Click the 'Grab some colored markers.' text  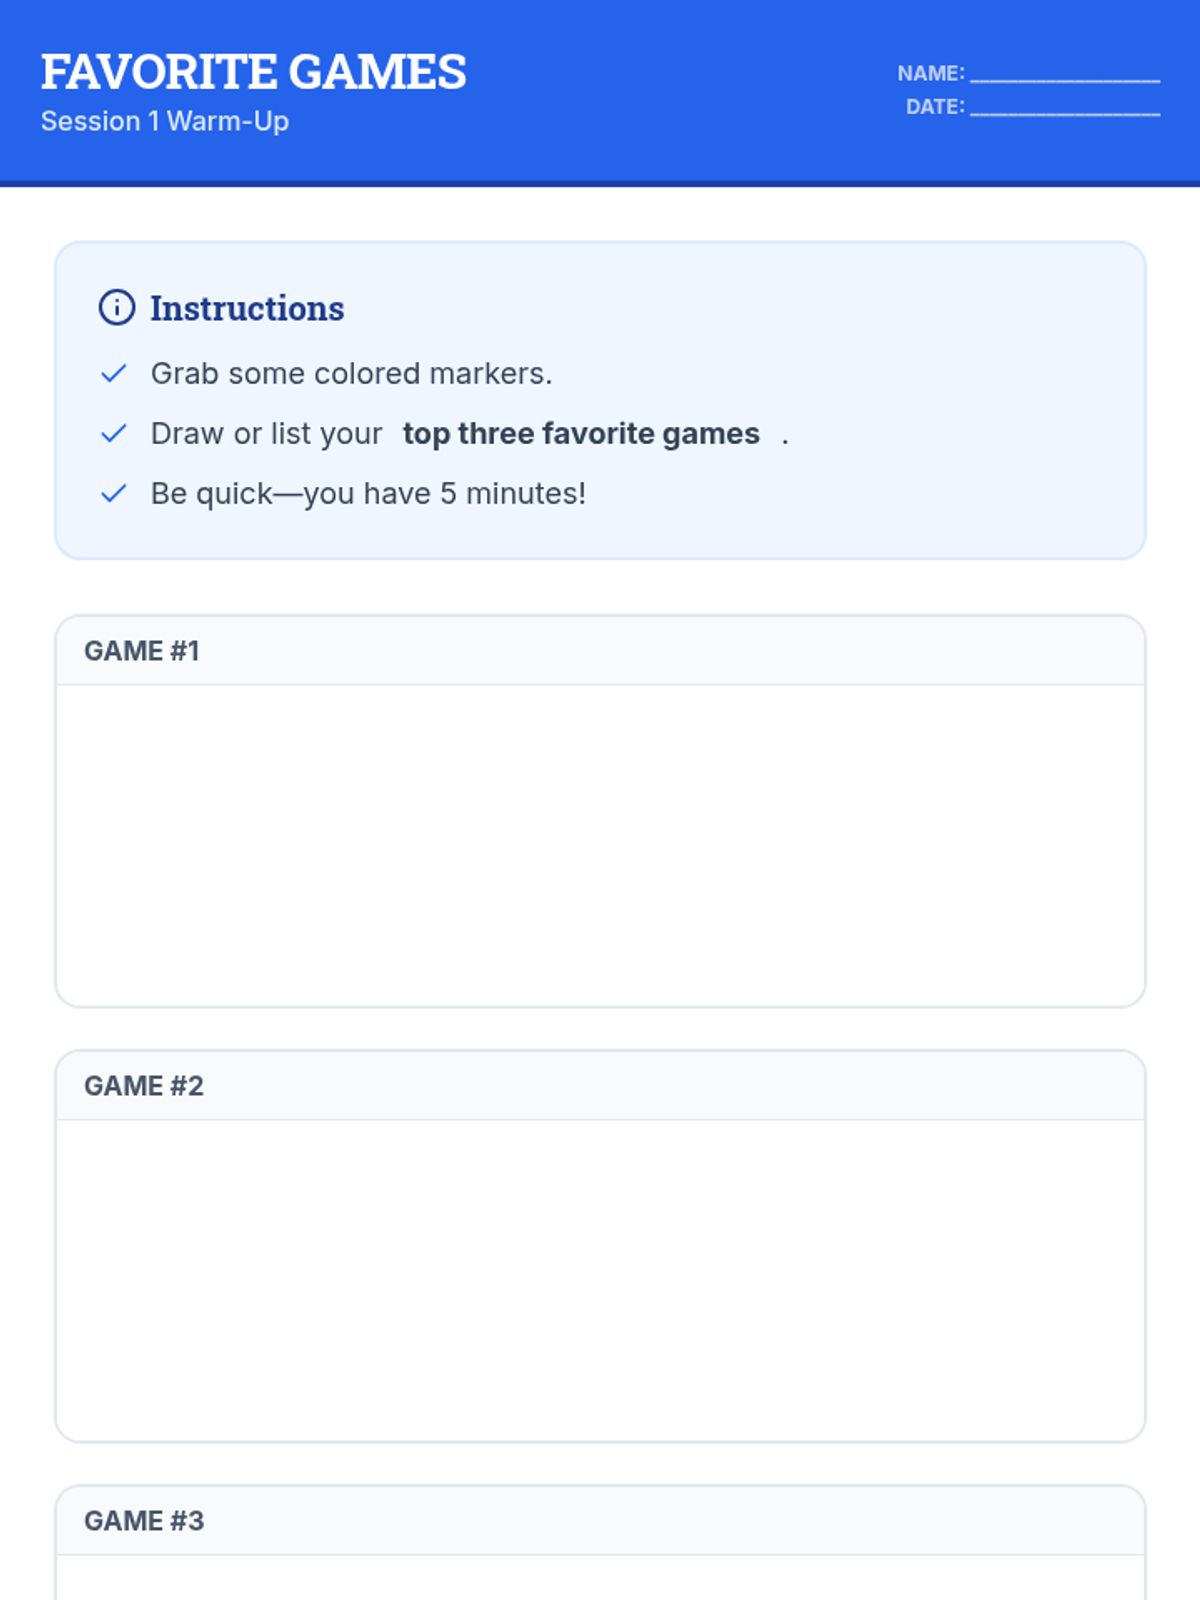[x=351, y=374]
